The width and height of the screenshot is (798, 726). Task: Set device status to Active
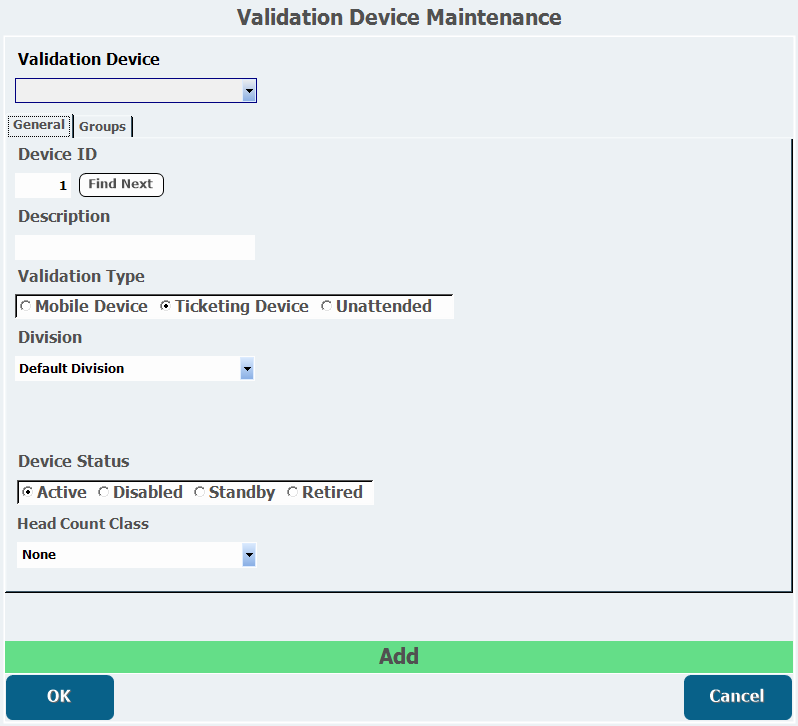(54, 492)
